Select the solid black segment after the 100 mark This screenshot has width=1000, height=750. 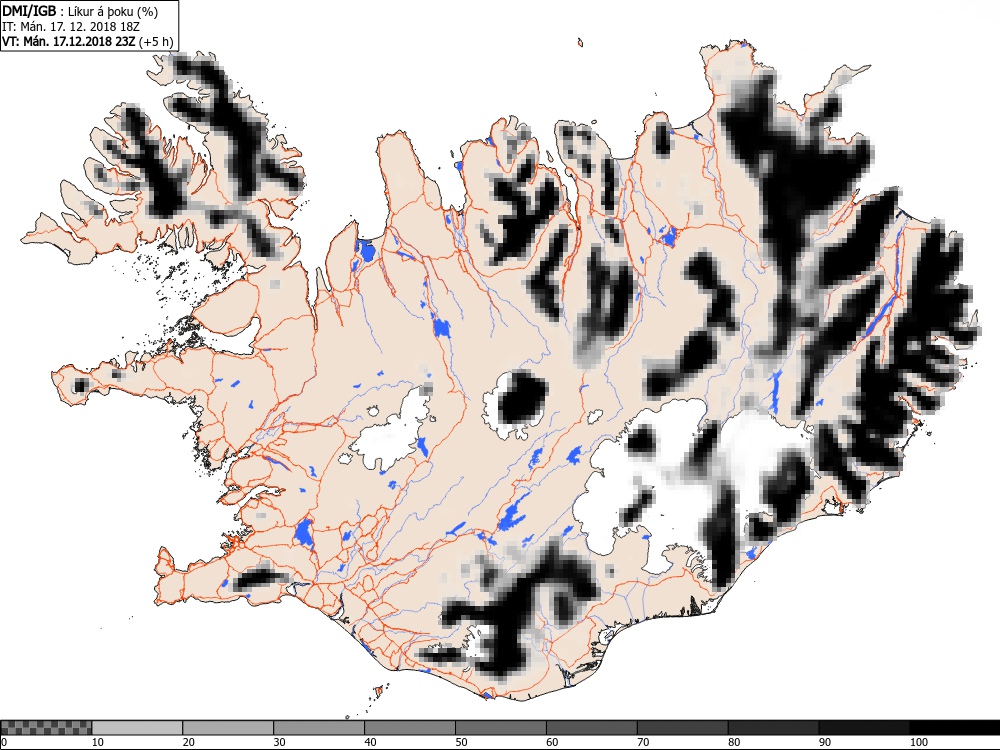pyautogui.click(x=955, y=728)
